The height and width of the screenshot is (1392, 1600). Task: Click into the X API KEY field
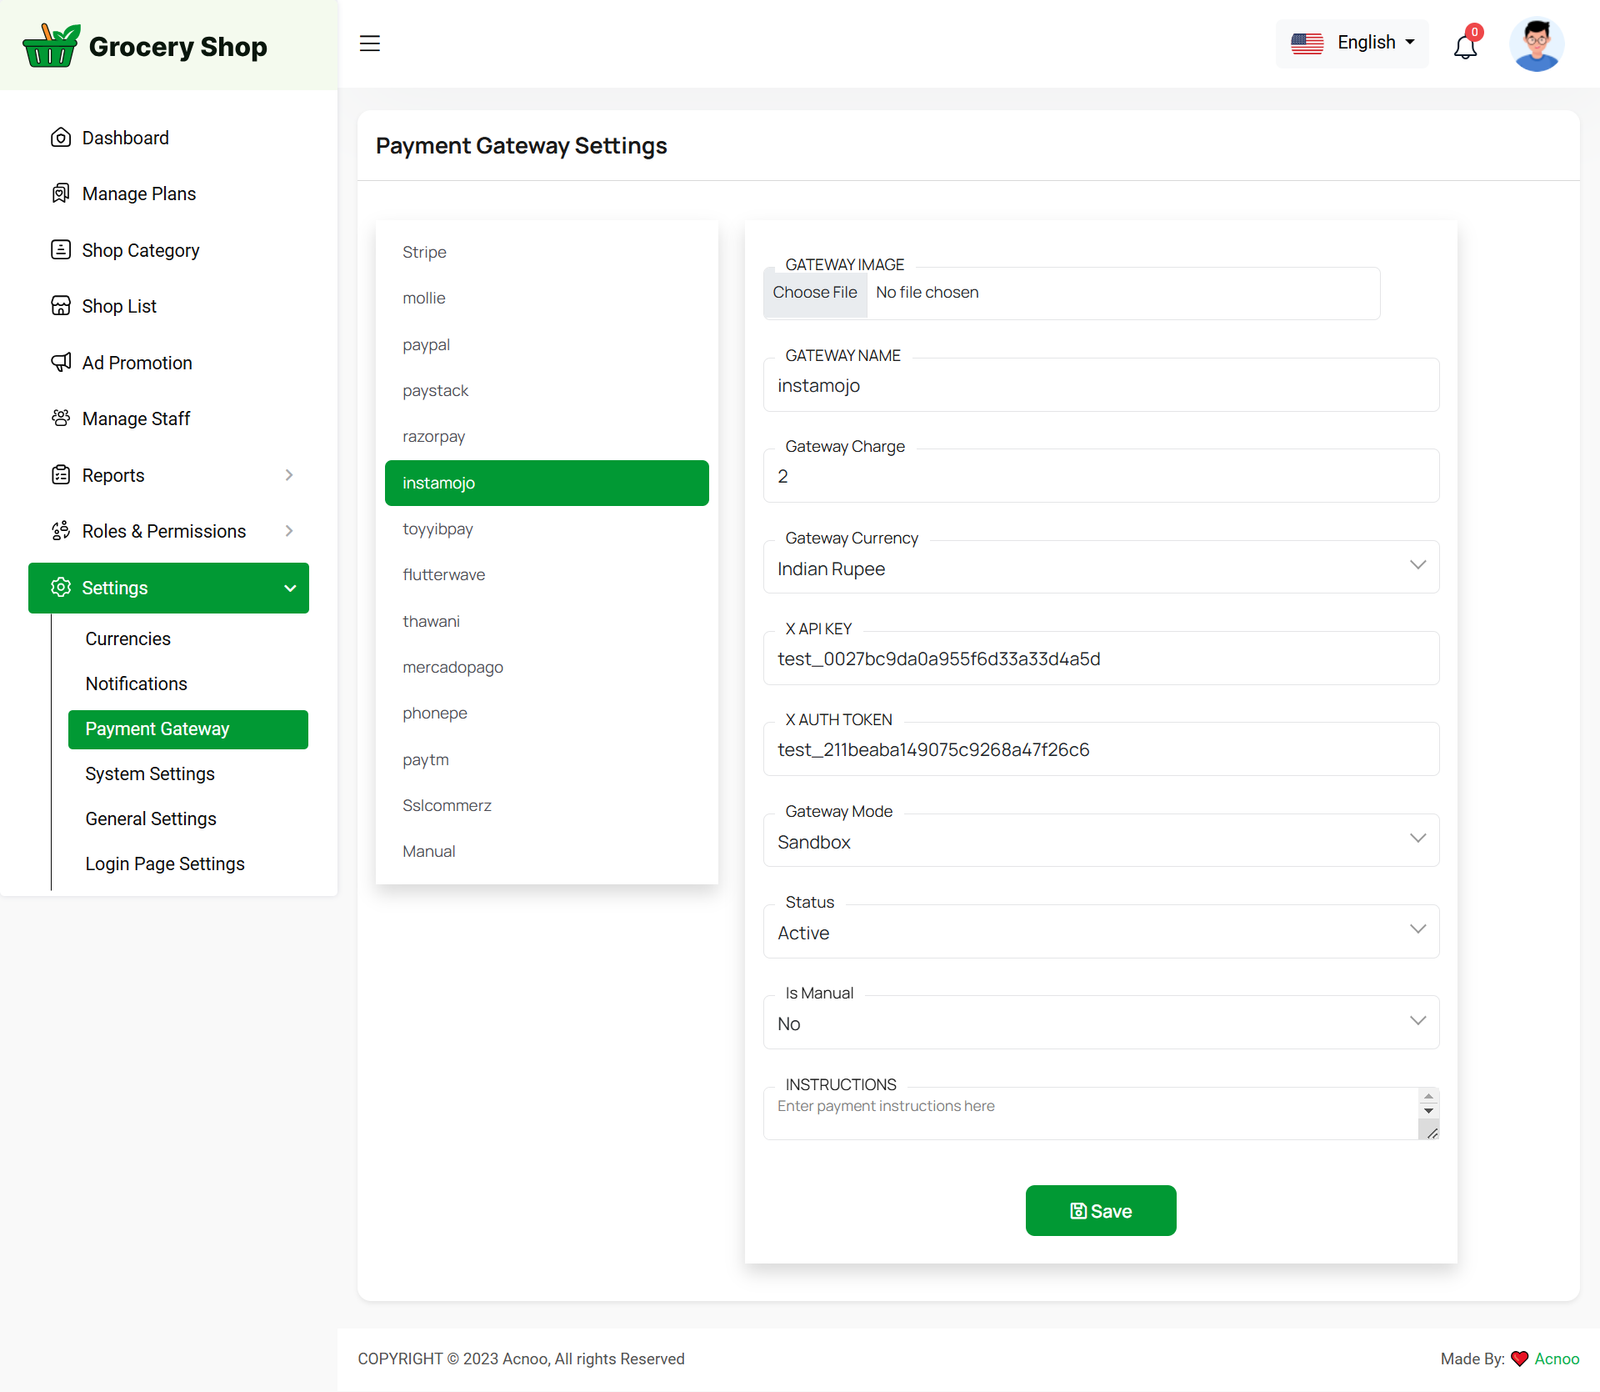(x=1100, y=659)
